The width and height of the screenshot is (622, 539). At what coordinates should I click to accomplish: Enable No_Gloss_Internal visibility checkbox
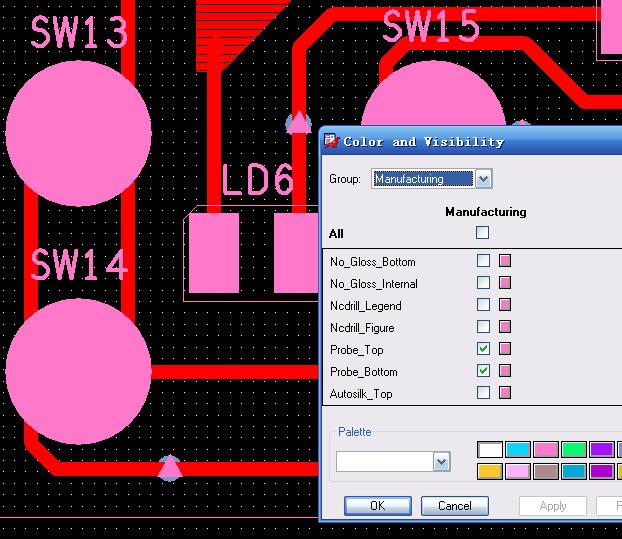(x=483, y=283)
